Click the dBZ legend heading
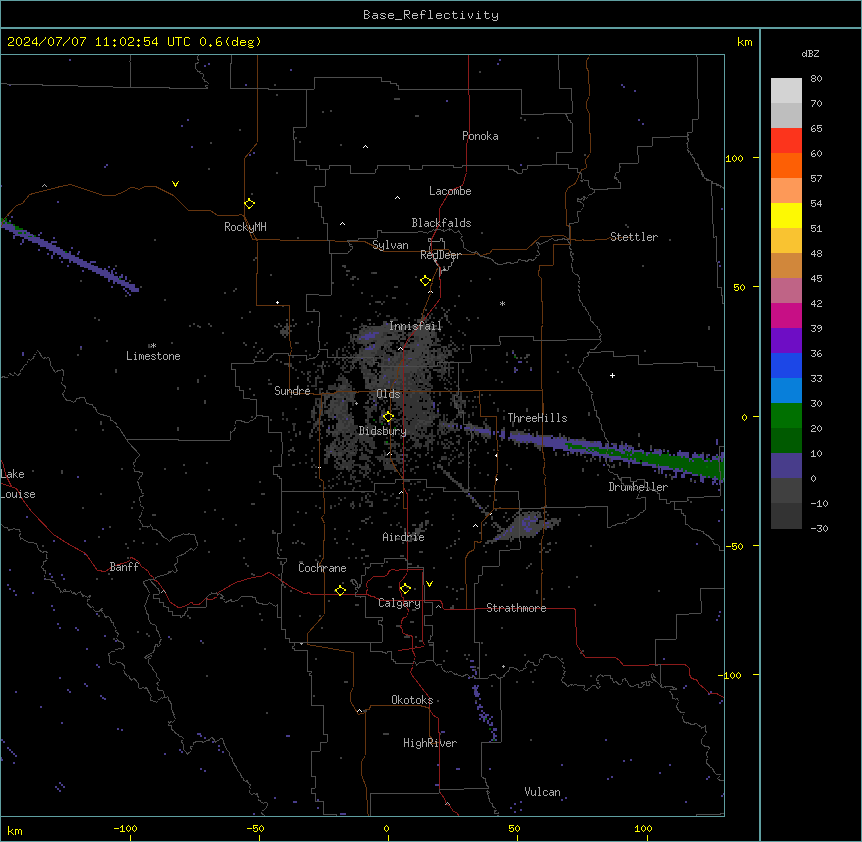 point(810,53)
